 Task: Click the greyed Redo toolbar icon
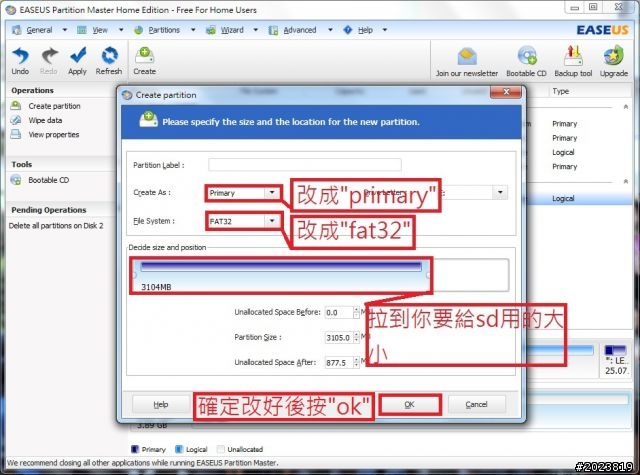point(49,61)
